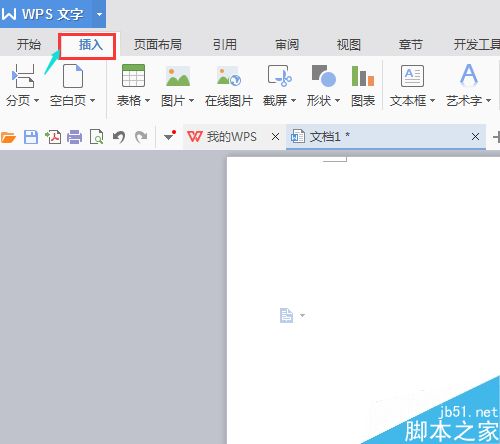
Task: Expand the 艺术字 dropdown arrow
Action: [x=488, y=100]
